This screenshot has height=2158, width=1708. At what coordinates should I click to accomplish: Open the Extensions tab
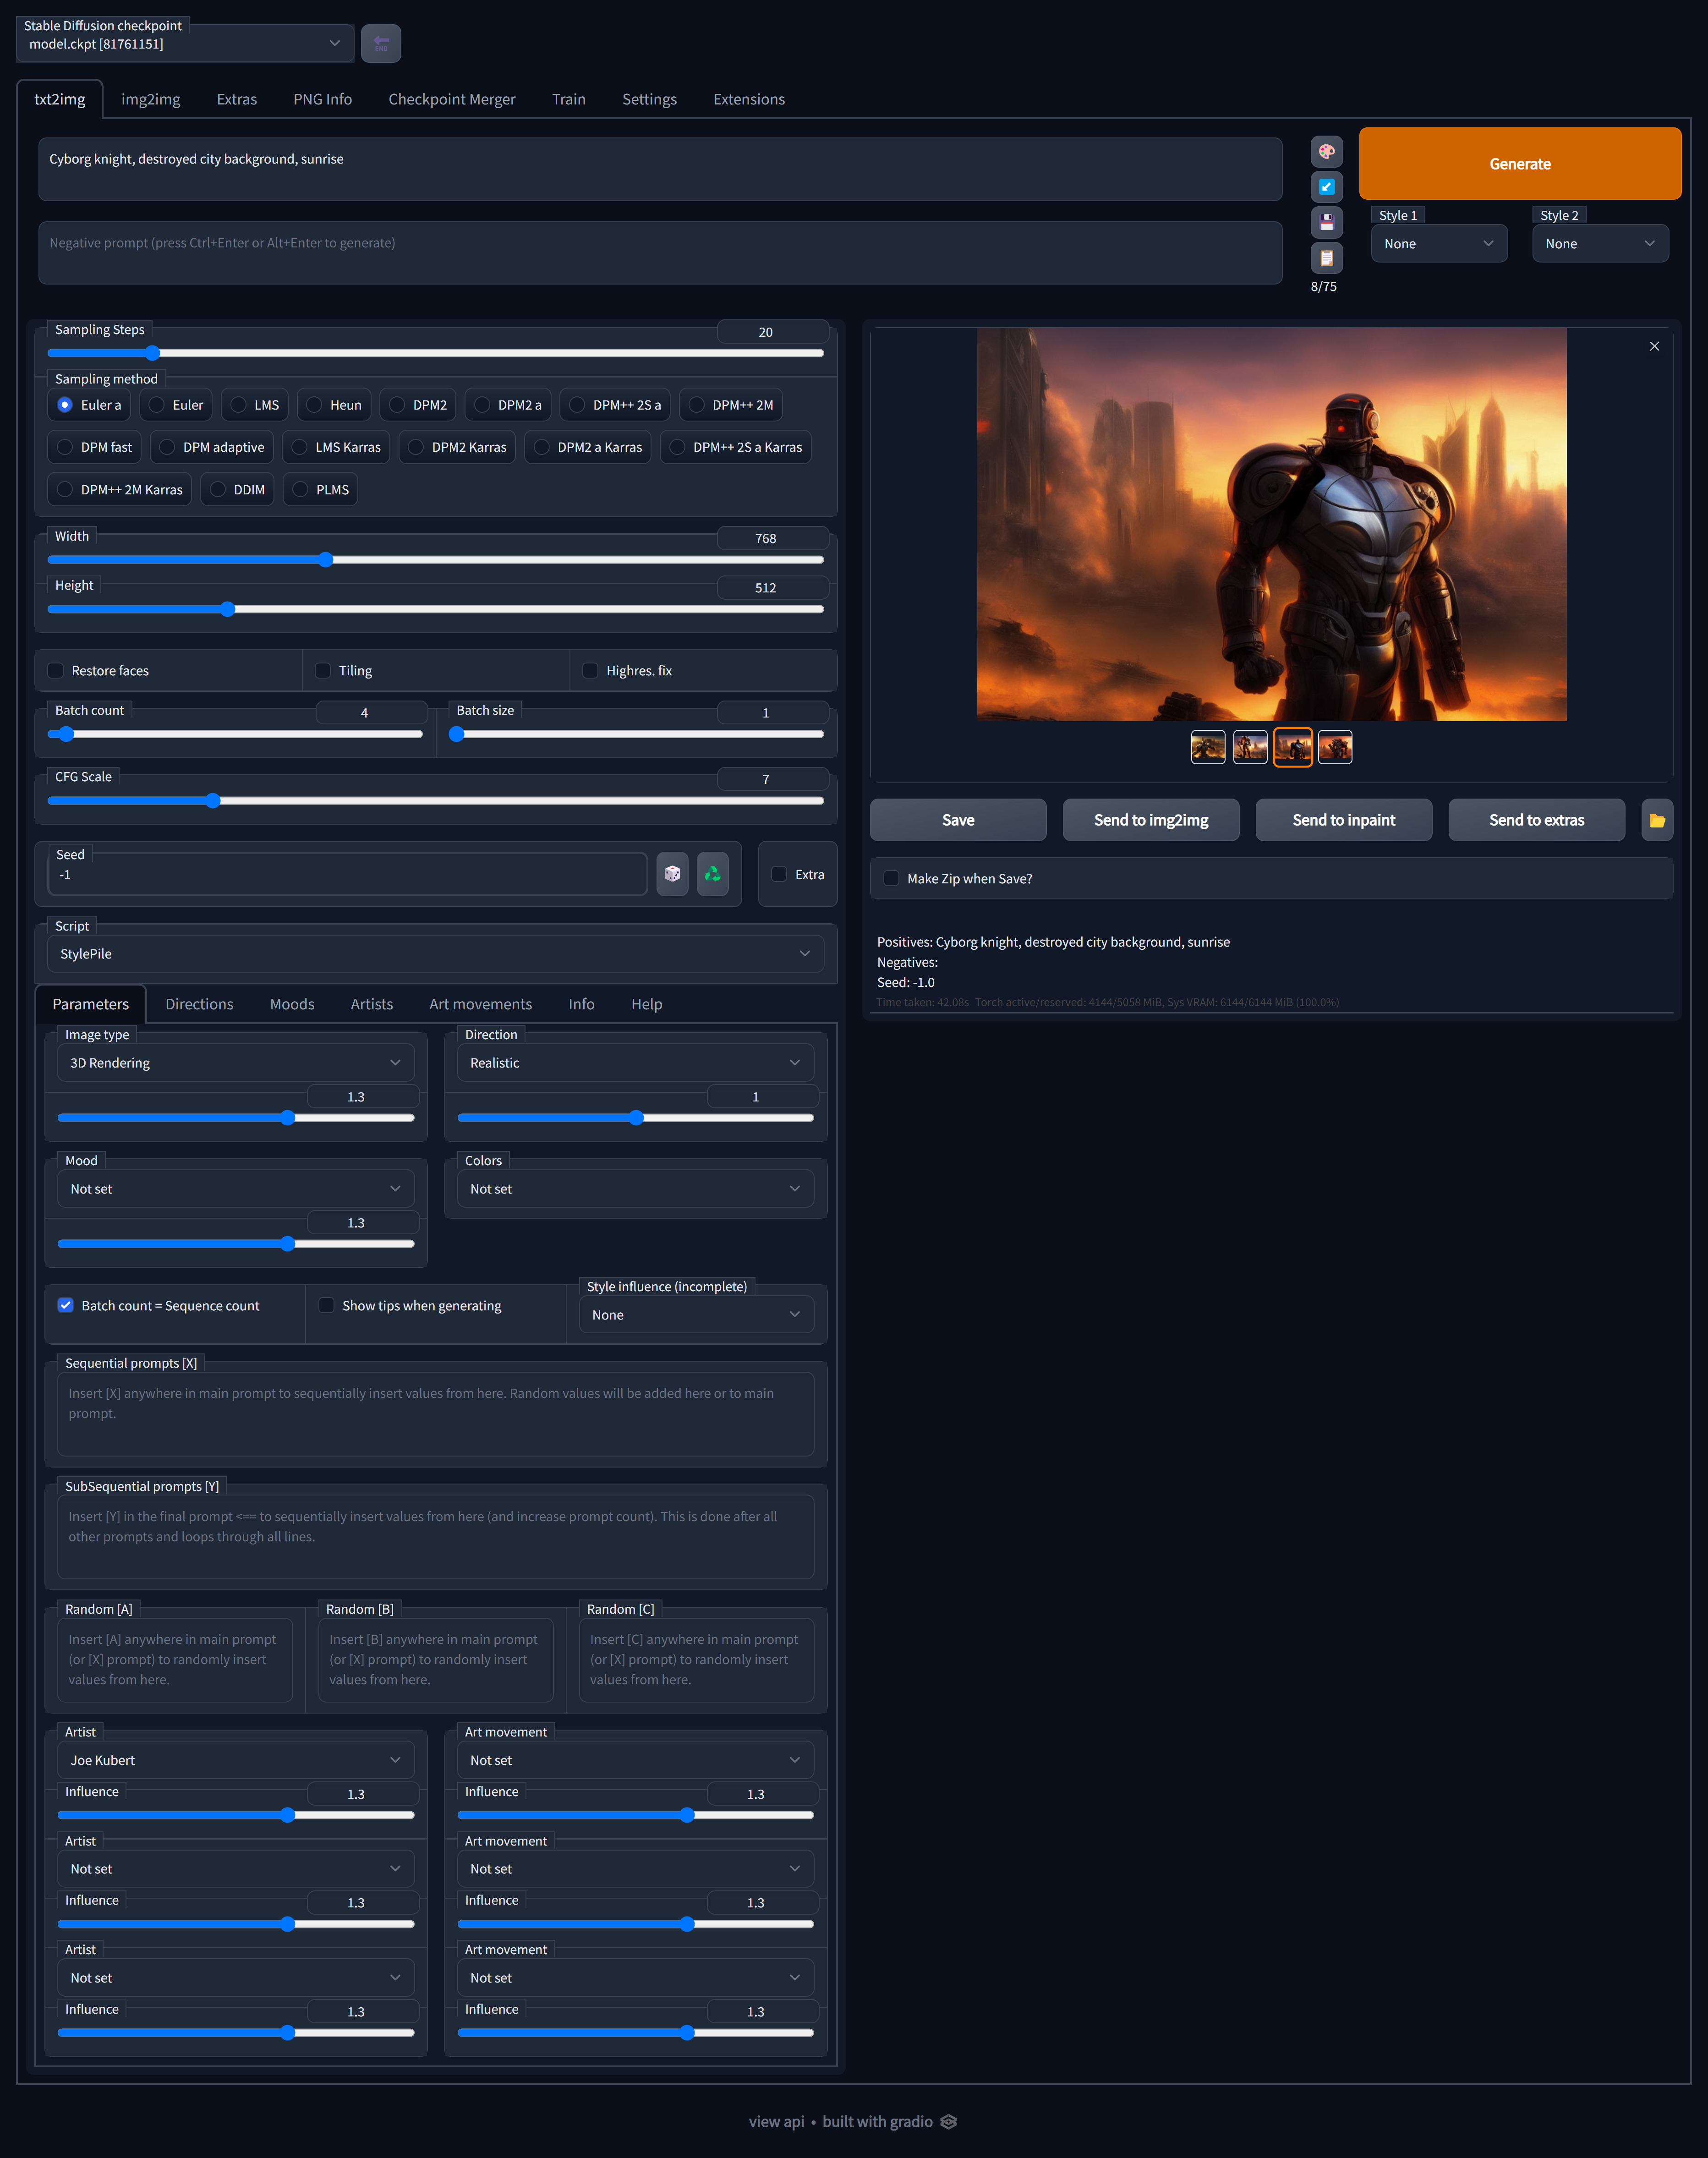pyautogui.click(x=749, y=99)
